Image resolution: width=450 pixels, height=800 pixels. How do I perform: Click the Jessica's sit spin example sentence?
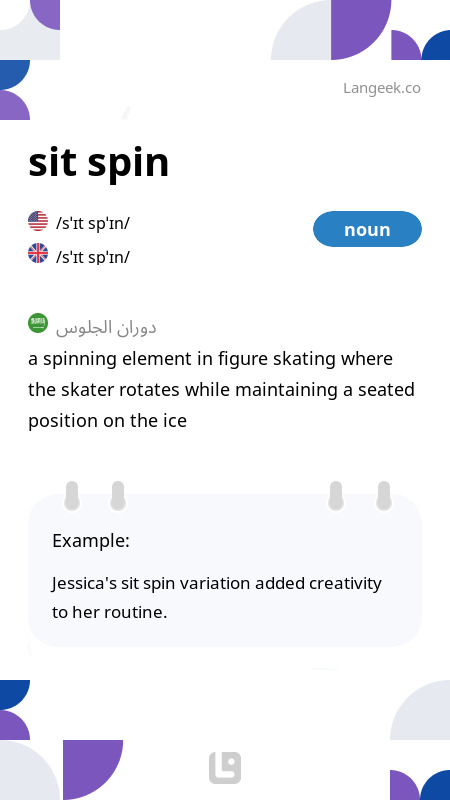[217, 597]
